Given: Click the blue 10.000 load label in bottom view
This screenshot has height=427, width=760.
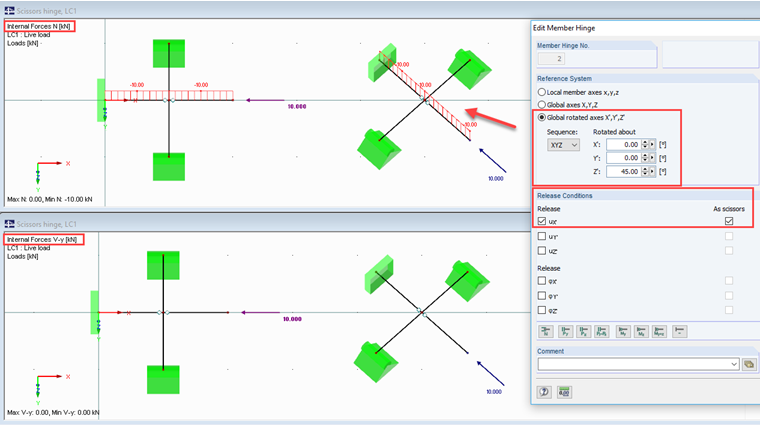Looking at the screenshot, I should pos(494,392).
